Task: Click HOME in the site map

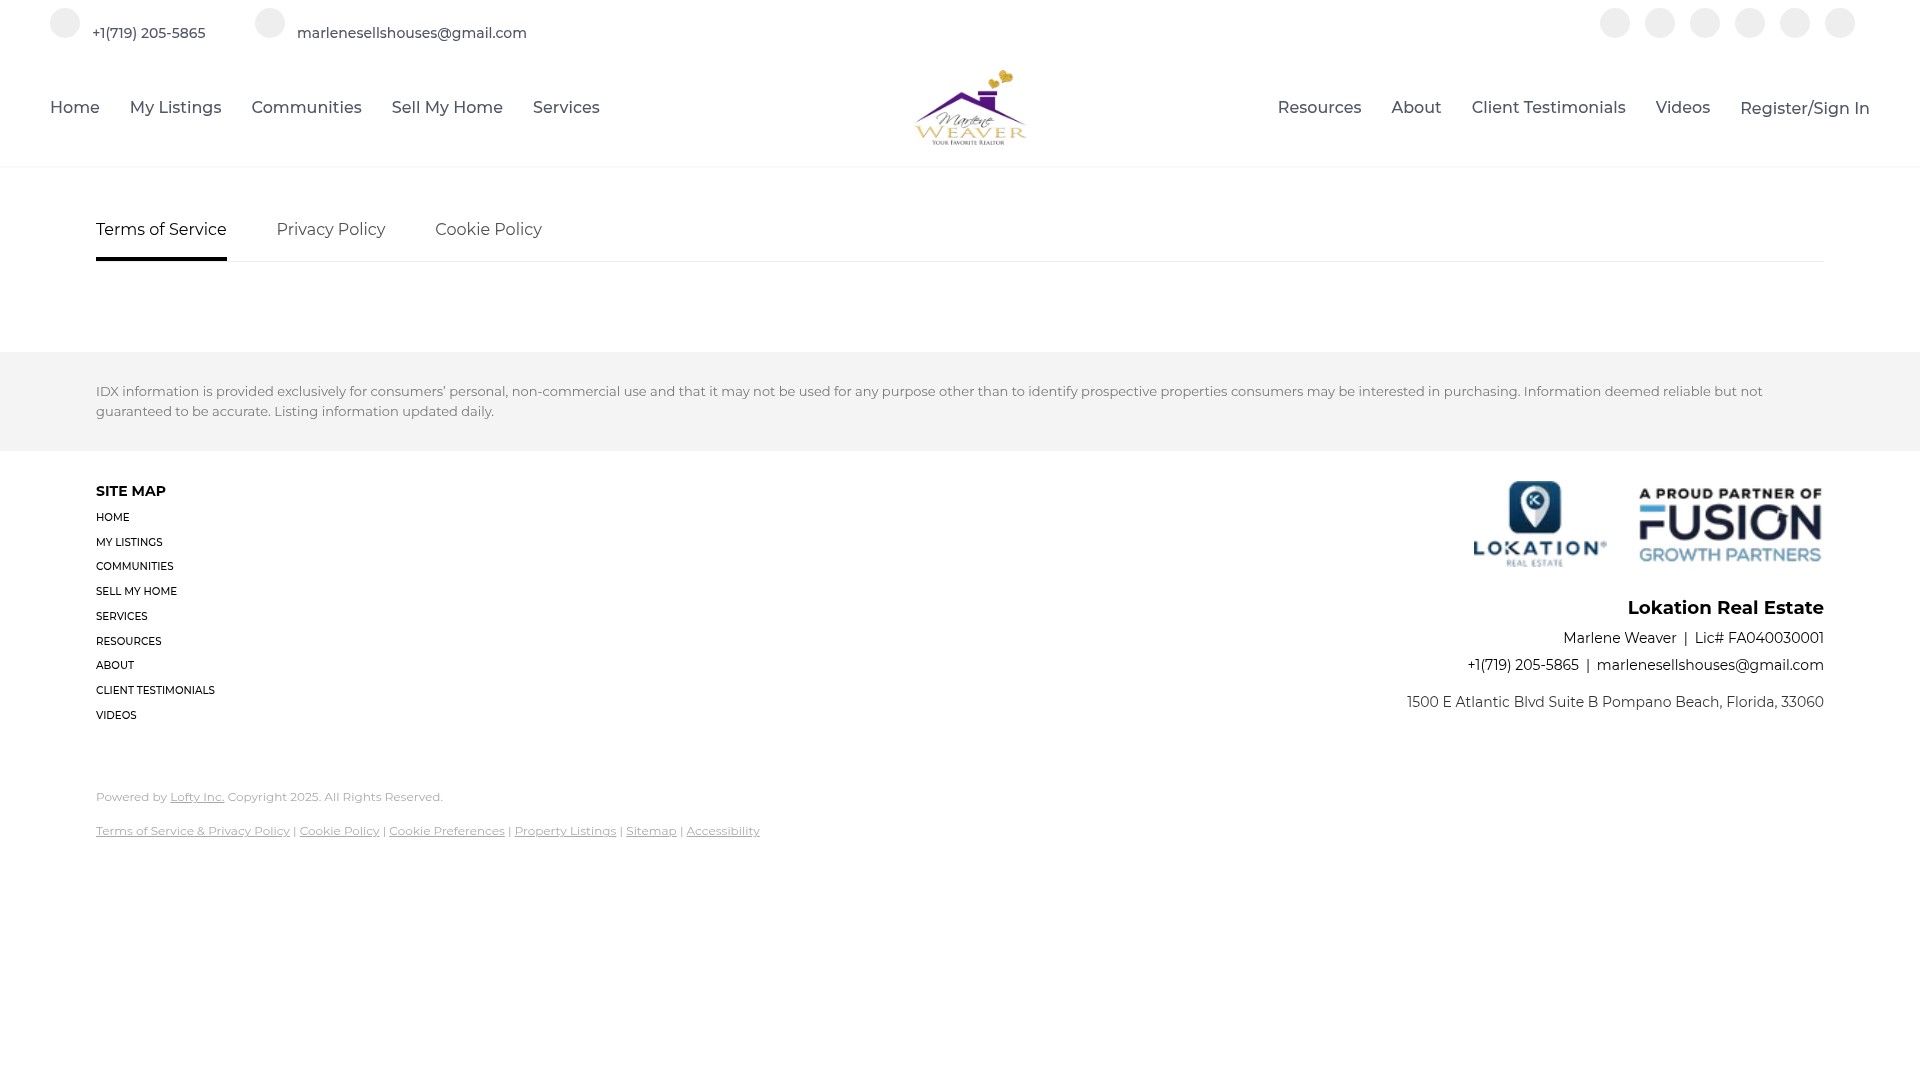Action: click(113, 518)
